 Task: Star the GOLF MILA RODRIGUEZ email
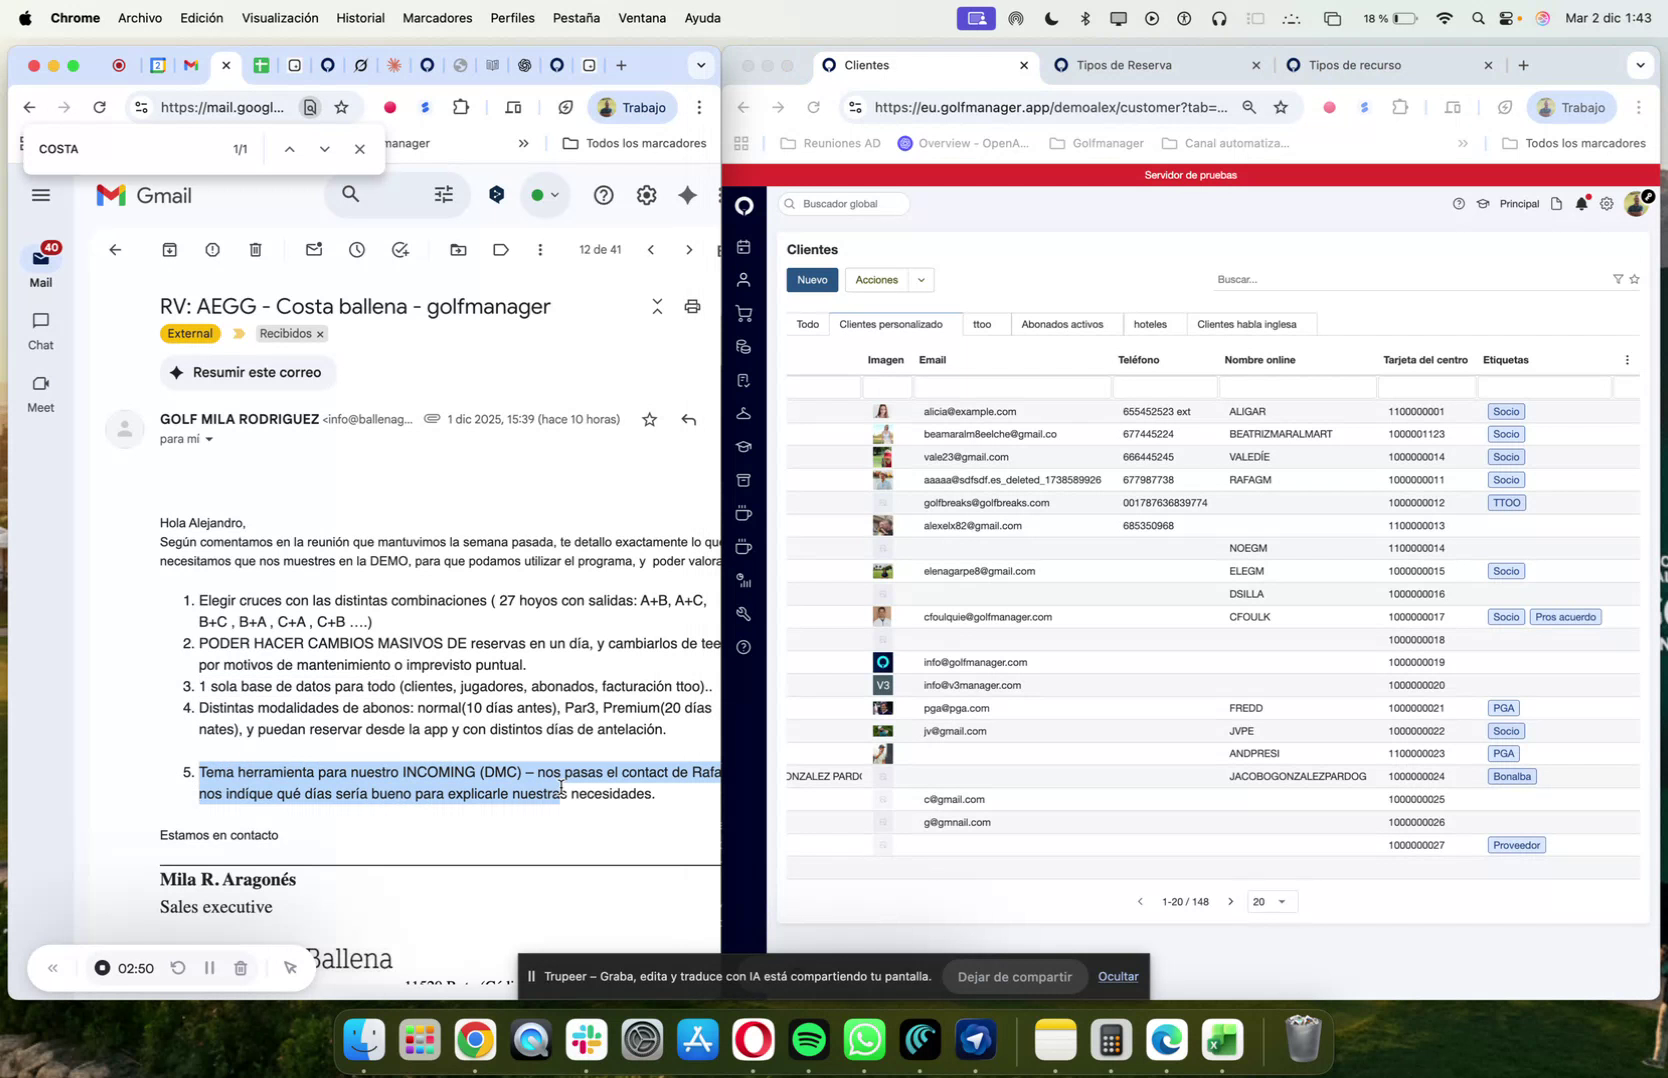tap(649, 420)
